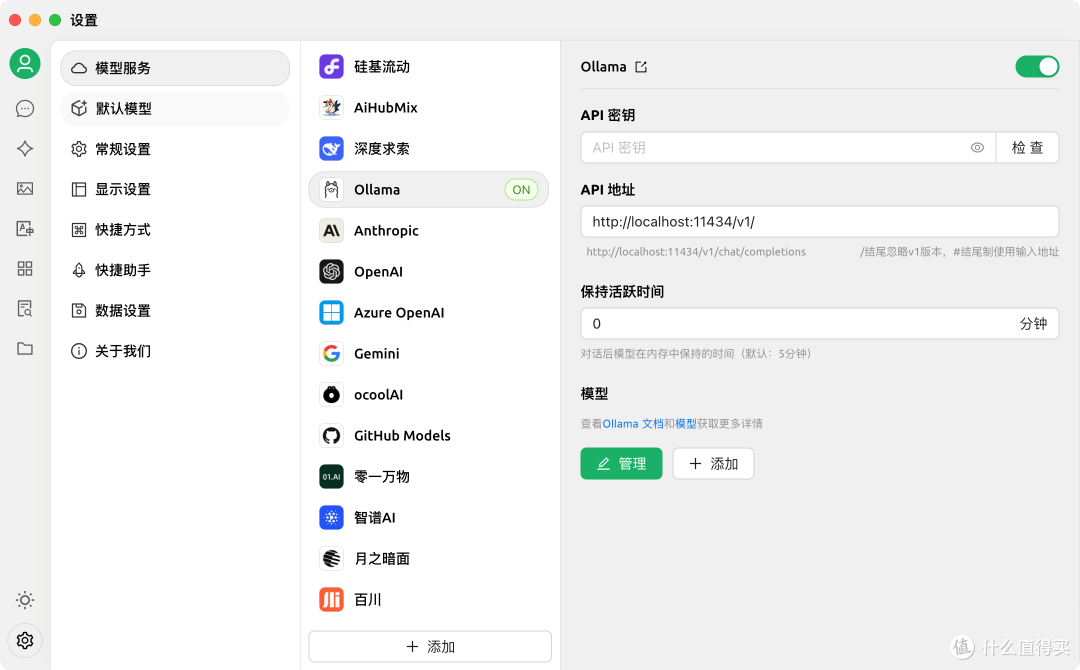
Task: Open the files folder icon in sidebar
Action: (x=25, y=348)
